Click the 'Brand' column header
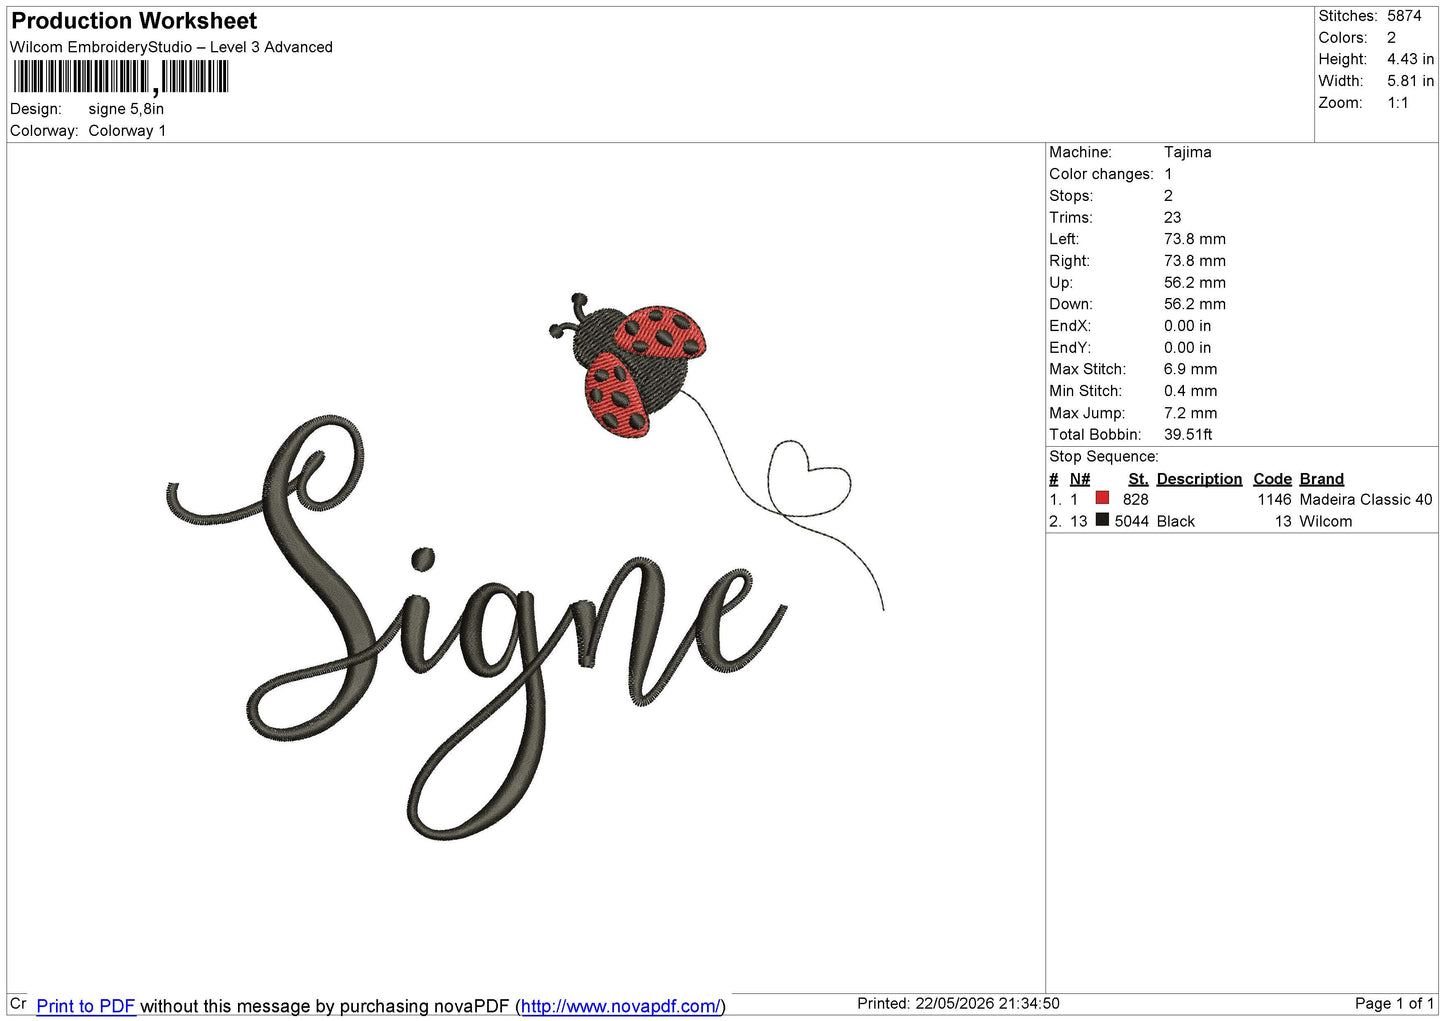 pyautogui.click(x=1321, y=479)
